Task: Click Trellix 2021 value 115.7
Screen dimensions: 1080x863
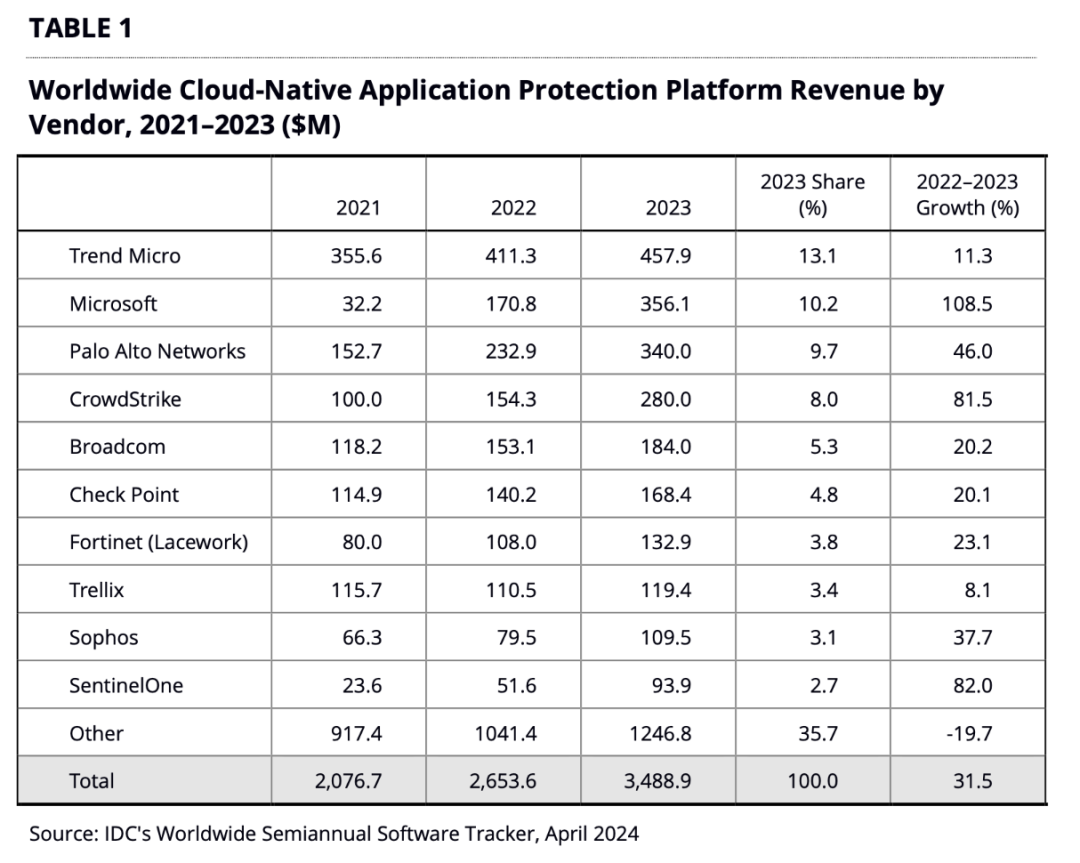Action: (x=356, y=590)
